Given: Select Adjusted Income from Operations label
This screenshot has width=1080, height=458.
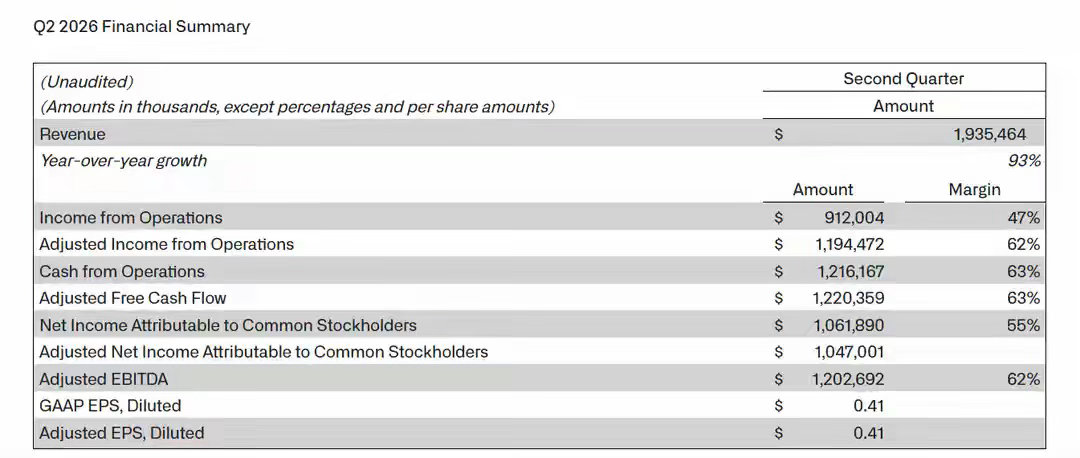Looking at the screenshot, I should (x=167, y=244).
